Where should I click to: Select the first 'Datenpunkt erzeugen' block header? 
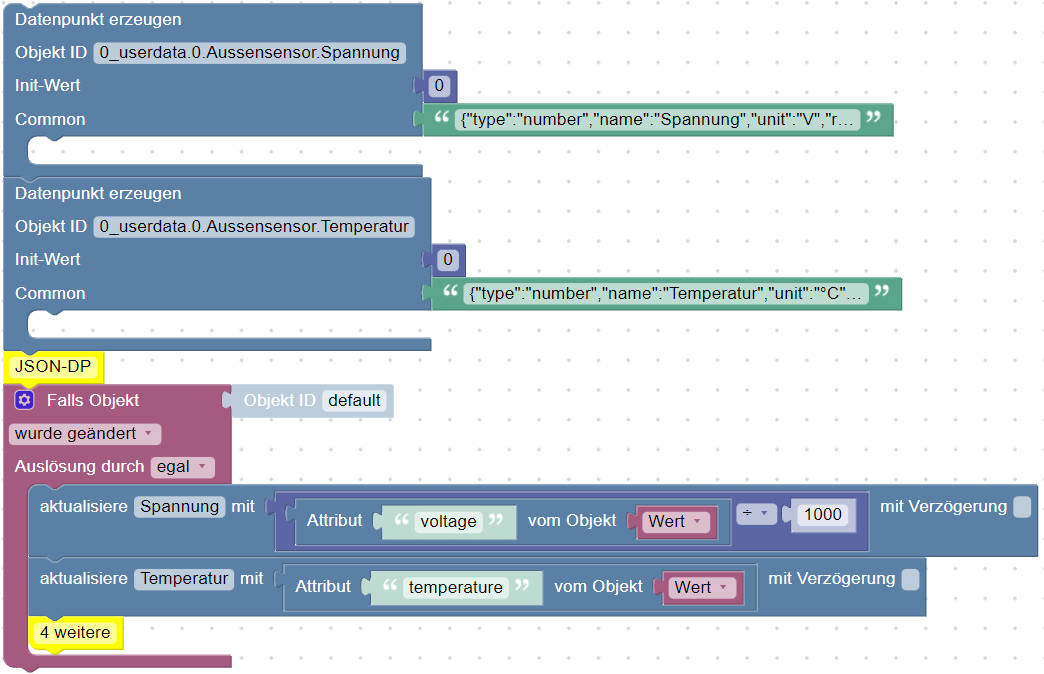coord(99,20)
